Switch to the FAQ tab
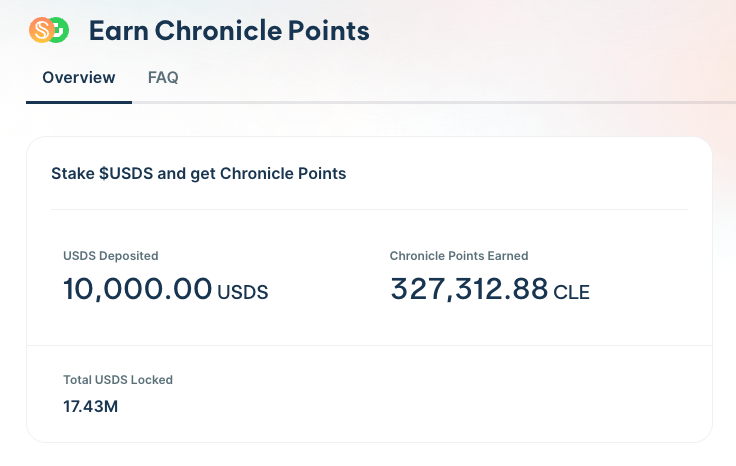 click(x=163, y=77)
